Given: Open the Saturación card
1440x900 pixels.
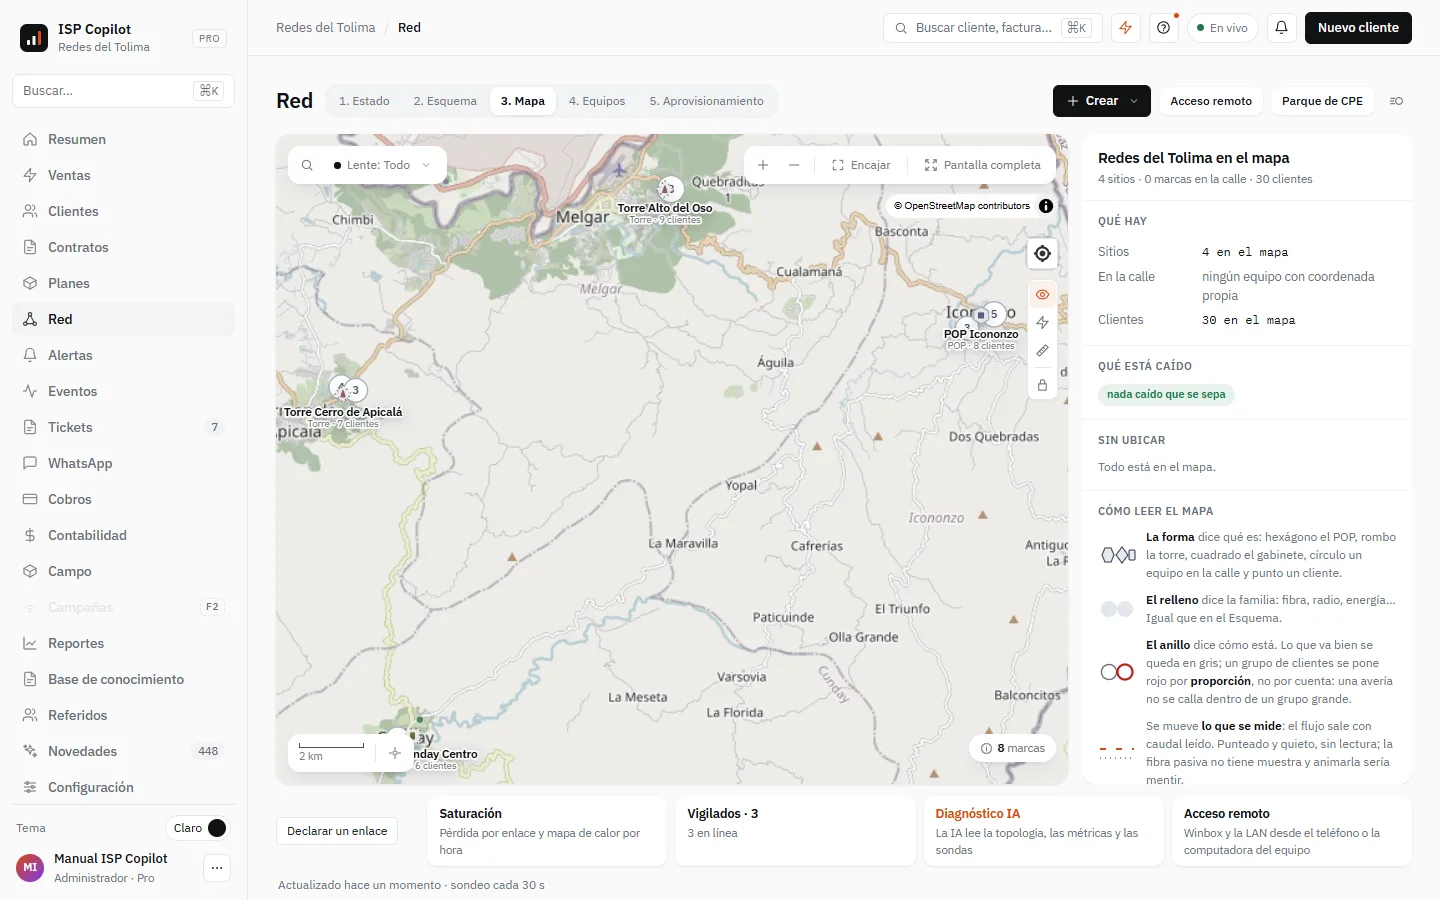Looking at the screenshot, I should click(547, 831).
